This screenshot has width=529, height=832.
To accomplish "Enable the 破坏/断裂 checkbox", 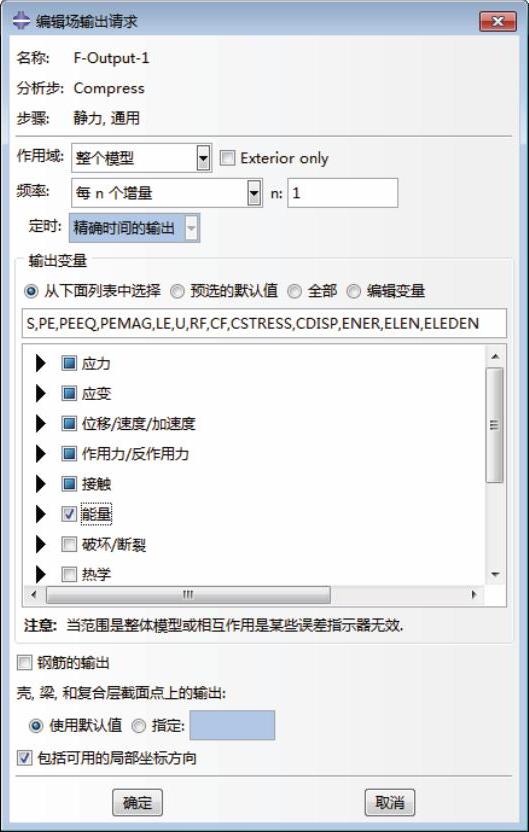I will tap(69, 544).
